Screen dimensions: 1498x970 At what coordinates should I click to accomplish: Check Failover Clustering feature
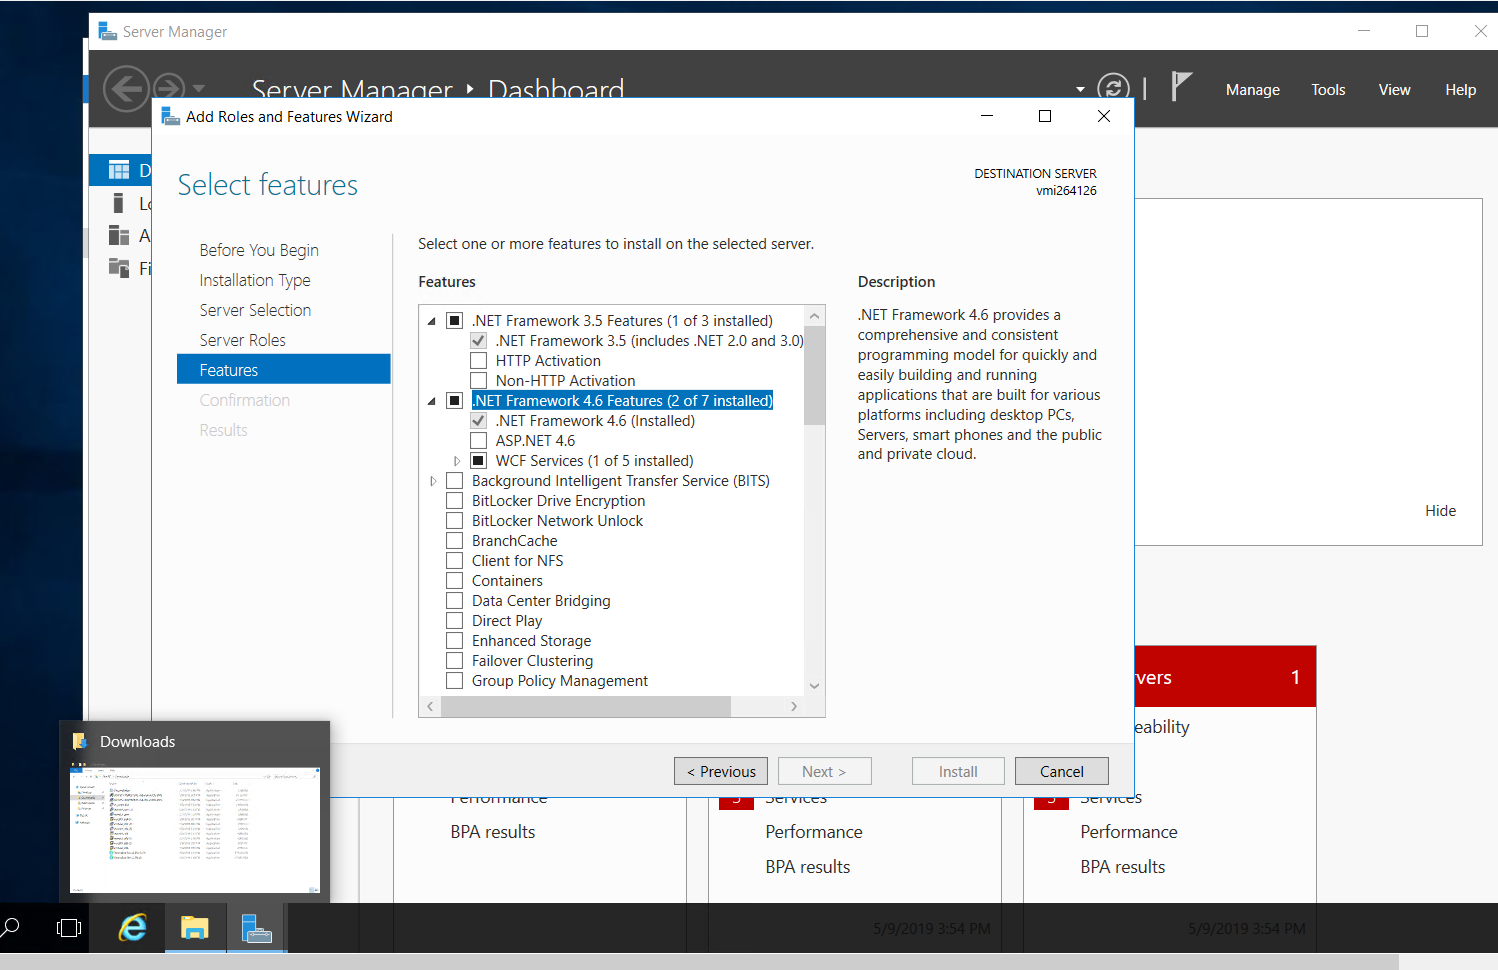pos(454,661)
